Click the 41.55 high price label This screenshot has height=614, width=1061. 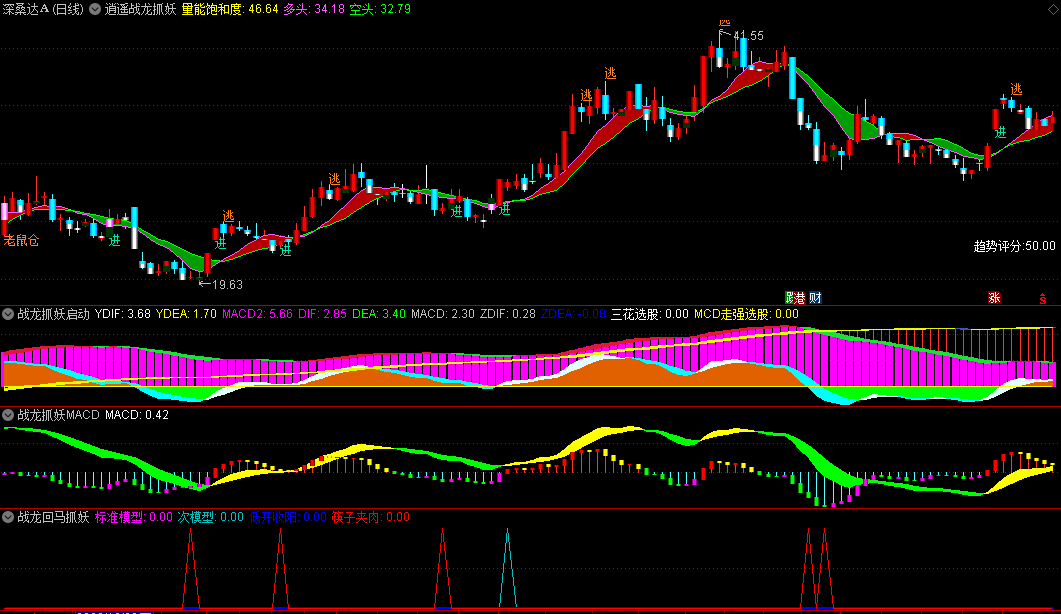748,36
